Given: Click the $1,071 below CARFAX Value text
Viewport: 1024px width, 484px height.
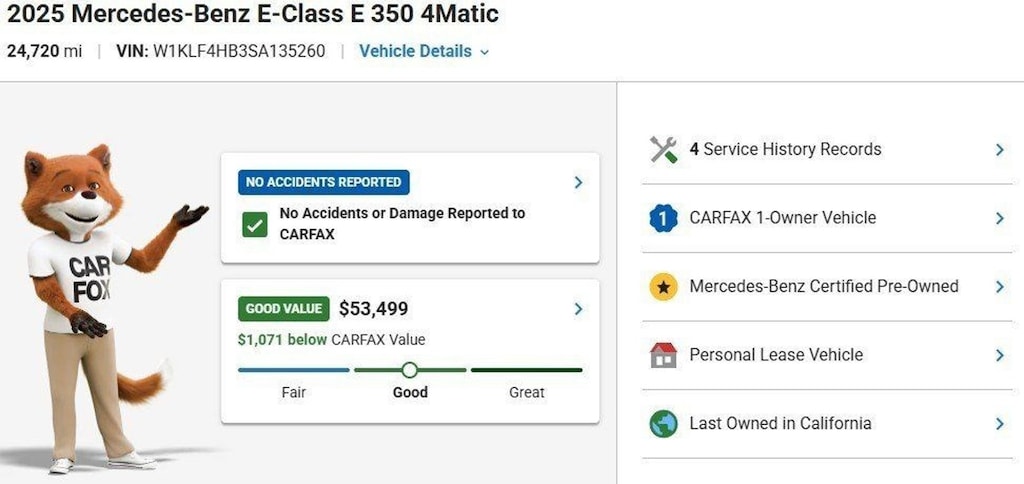Looking at the screenshot, I should click(332, 340).
